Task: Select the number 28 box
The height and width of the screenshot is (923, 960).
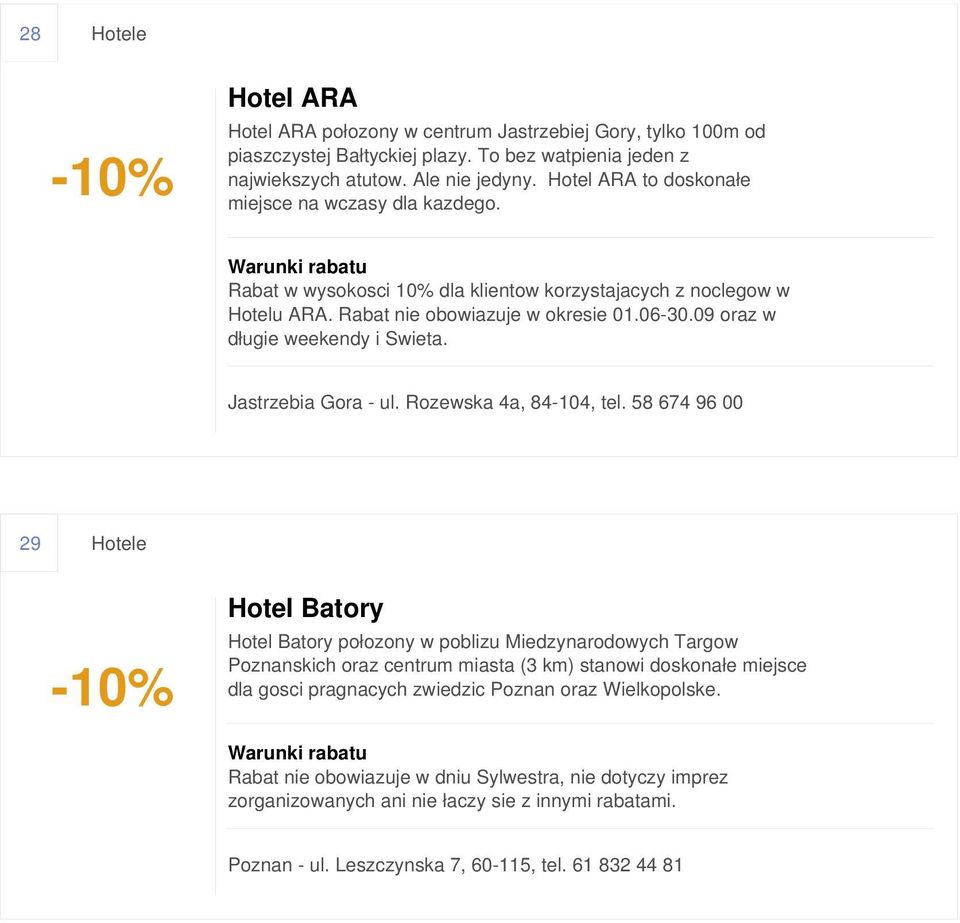Action: 29,33
